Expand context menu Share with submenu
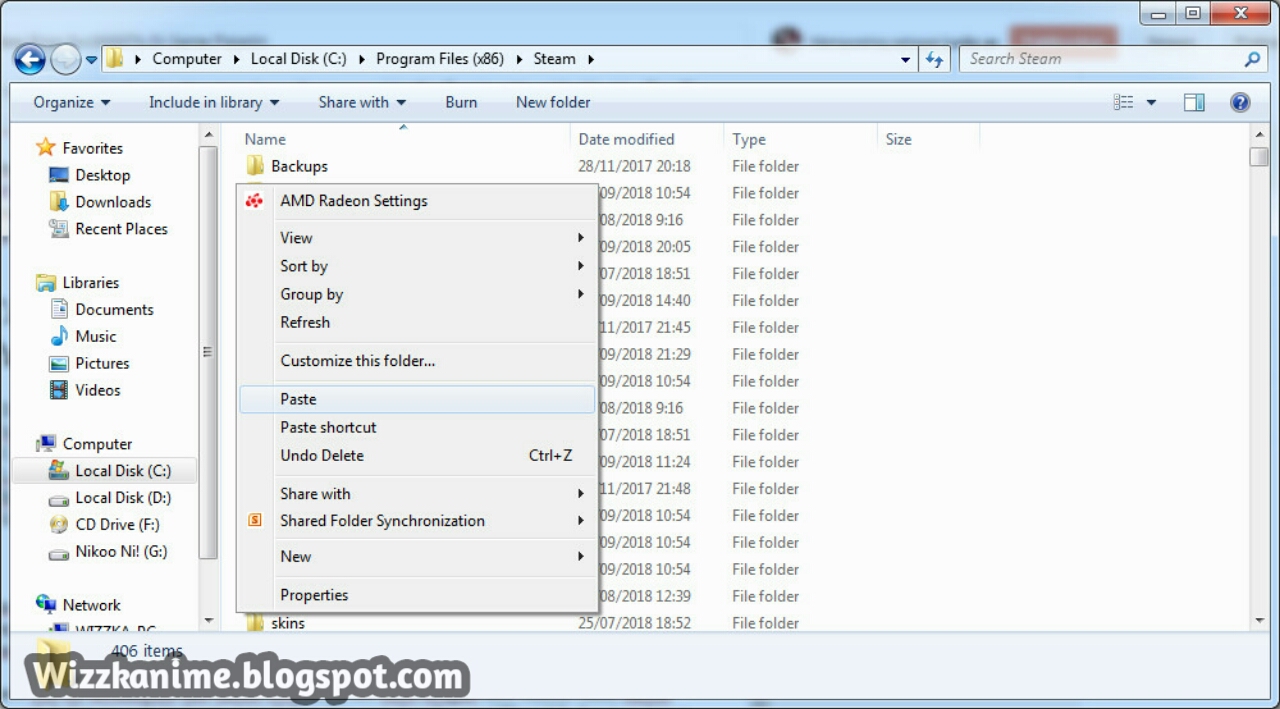The width and height of the screenshot is (1280, 709). tap(417, 494)
